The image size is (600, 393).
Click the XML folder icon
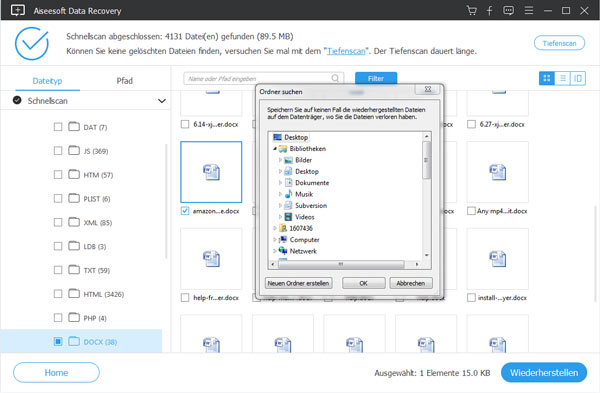point(74,222)
